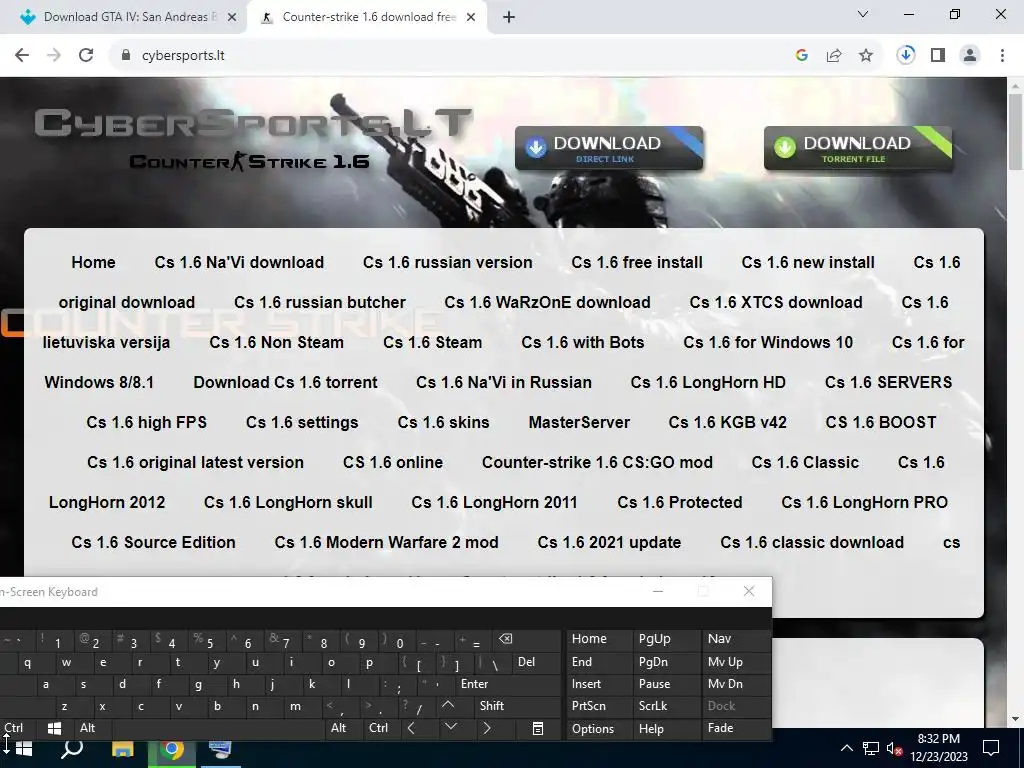Image resolution: width=1024 pixels, height=768 pixels.
Task: Open a new browser tab
Action: 509,18
